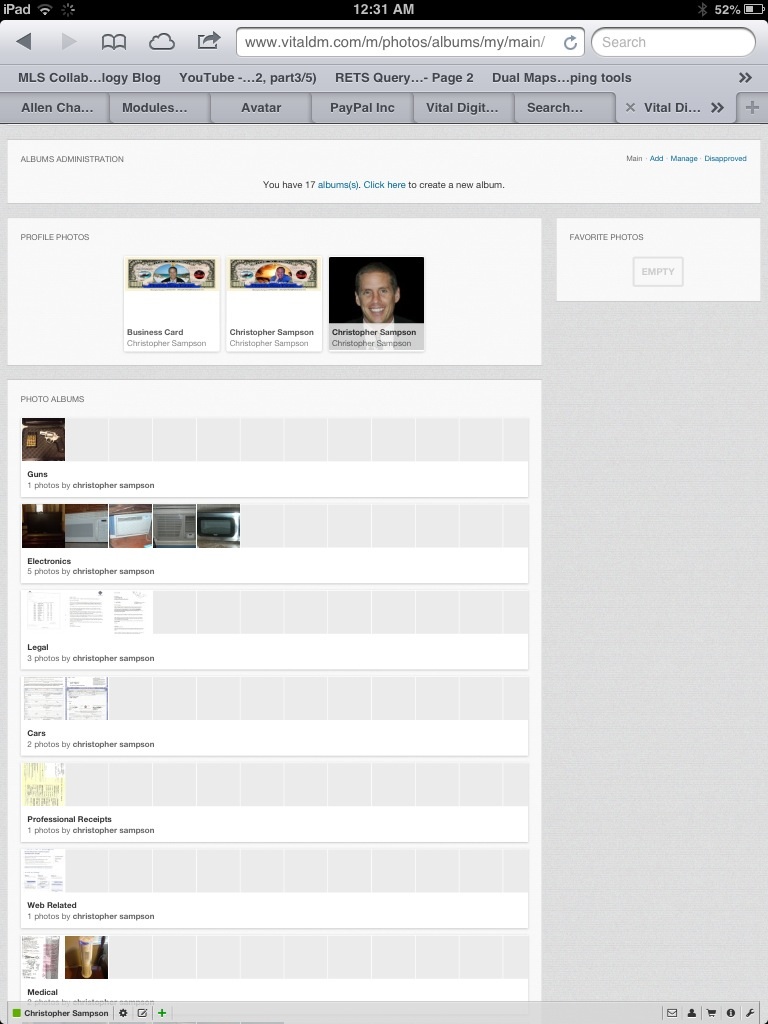Open first Legal document thumbnail
This screenshot has height=1024, width=768.
43,612
